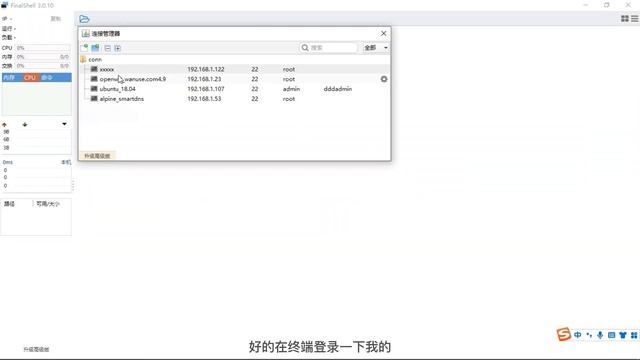Collapse all connections with minus icon
The image size is (640, 360).
coord(107,48)
